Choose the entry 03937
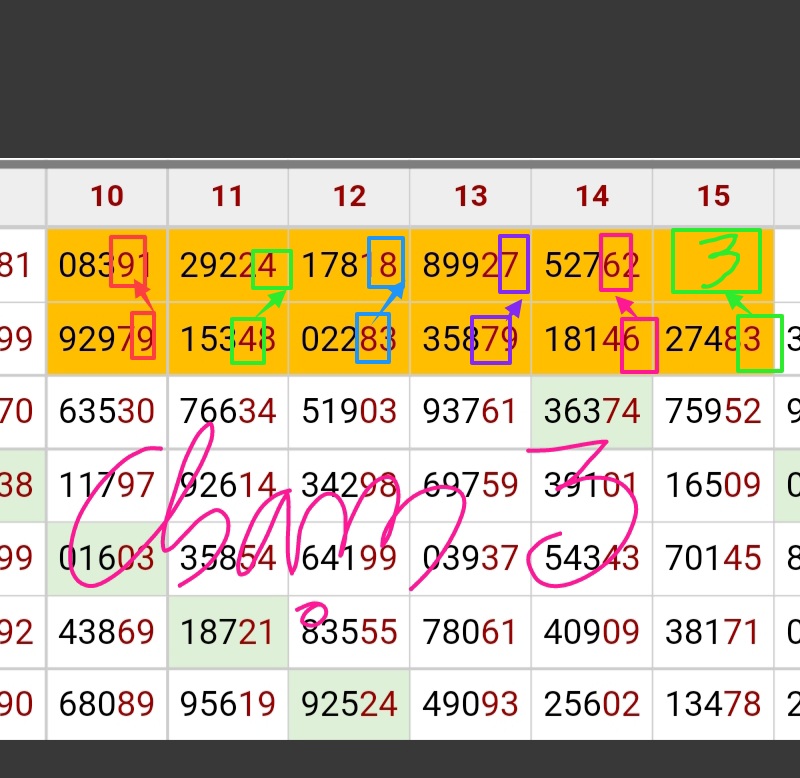Viewport: 800px width, 778px height. point(470,559)
